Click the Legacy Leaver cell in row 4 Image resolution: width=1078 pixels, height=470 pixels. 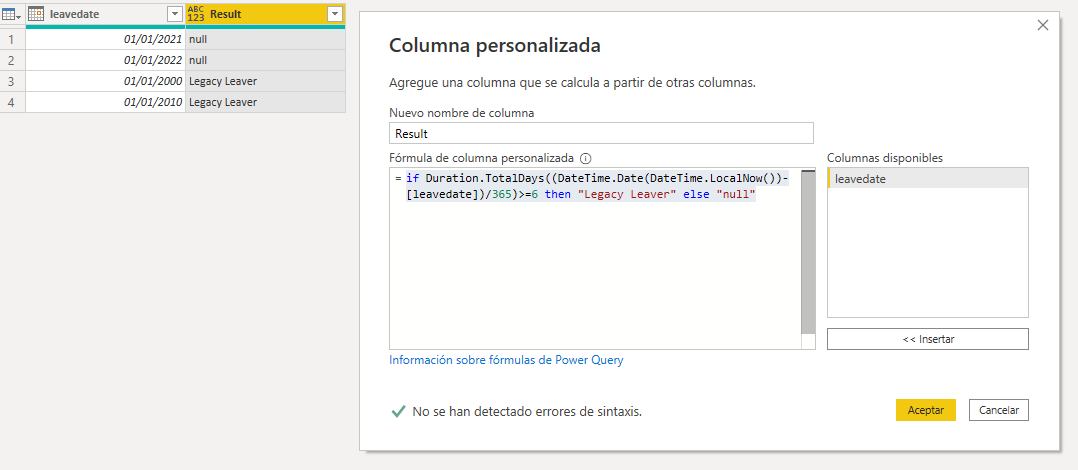pyautogui.click(x=265, y=102)
